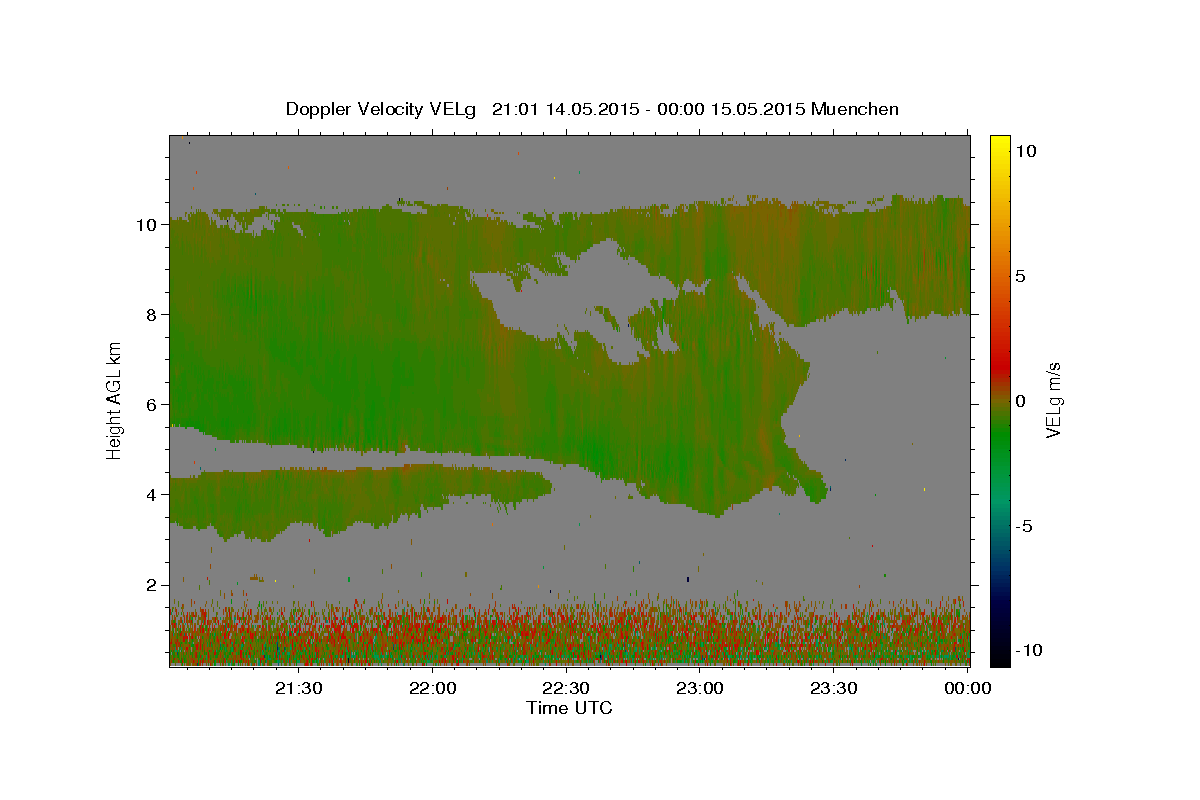Click the yellow top of the colorbar
This screenshot has height=800, width=1200.
1000,146
